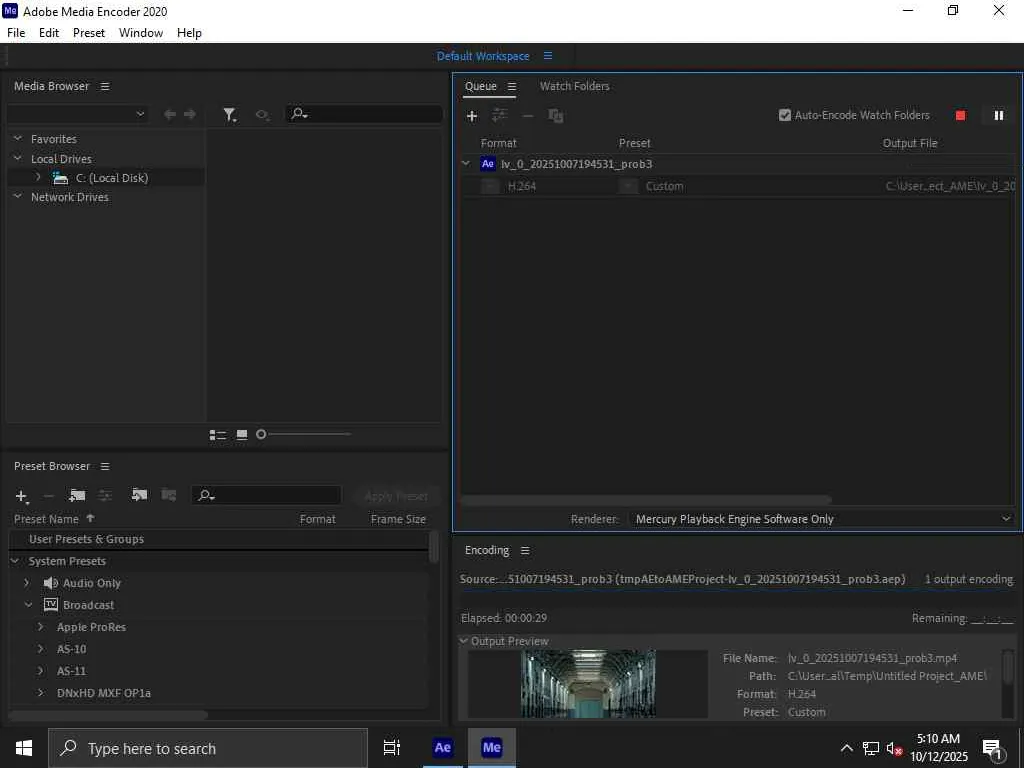Screen dimensions: 1024x768
Task: Collapse the System Presets group
Action: pos(15,562)
